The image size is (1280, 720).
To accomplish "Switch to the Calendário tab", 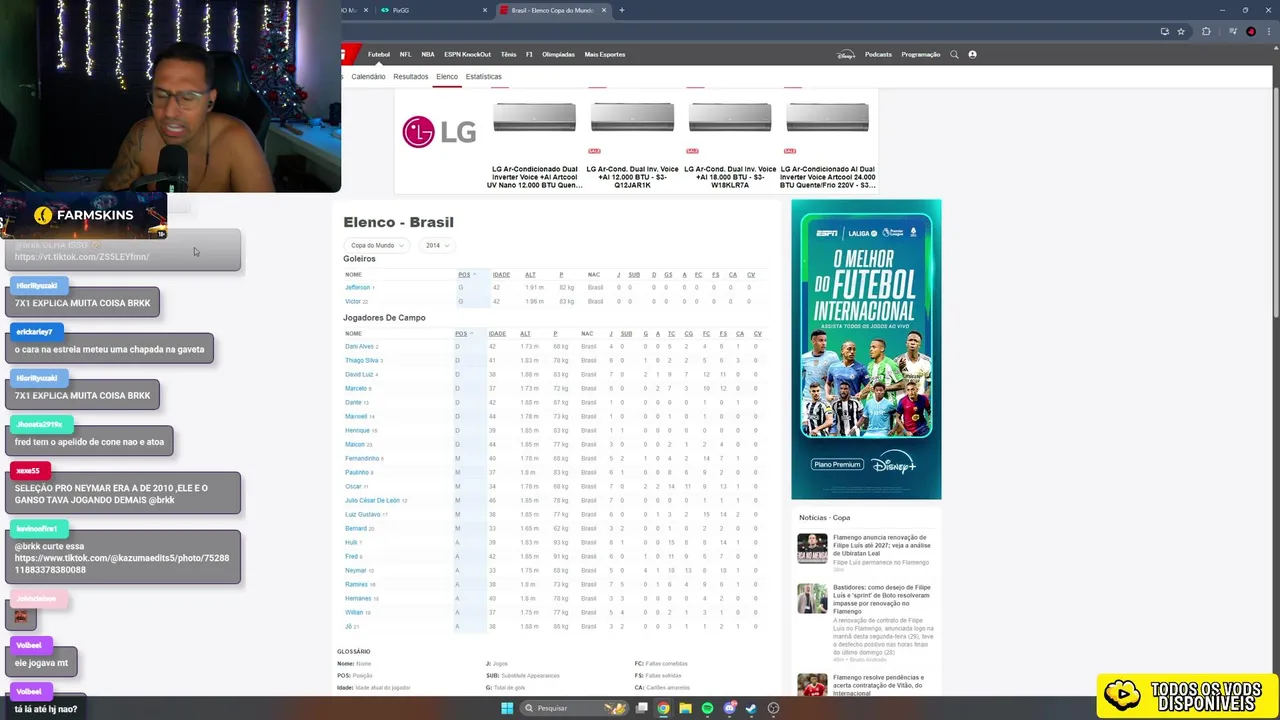I will pyautogui.click(x=368, y=76).
